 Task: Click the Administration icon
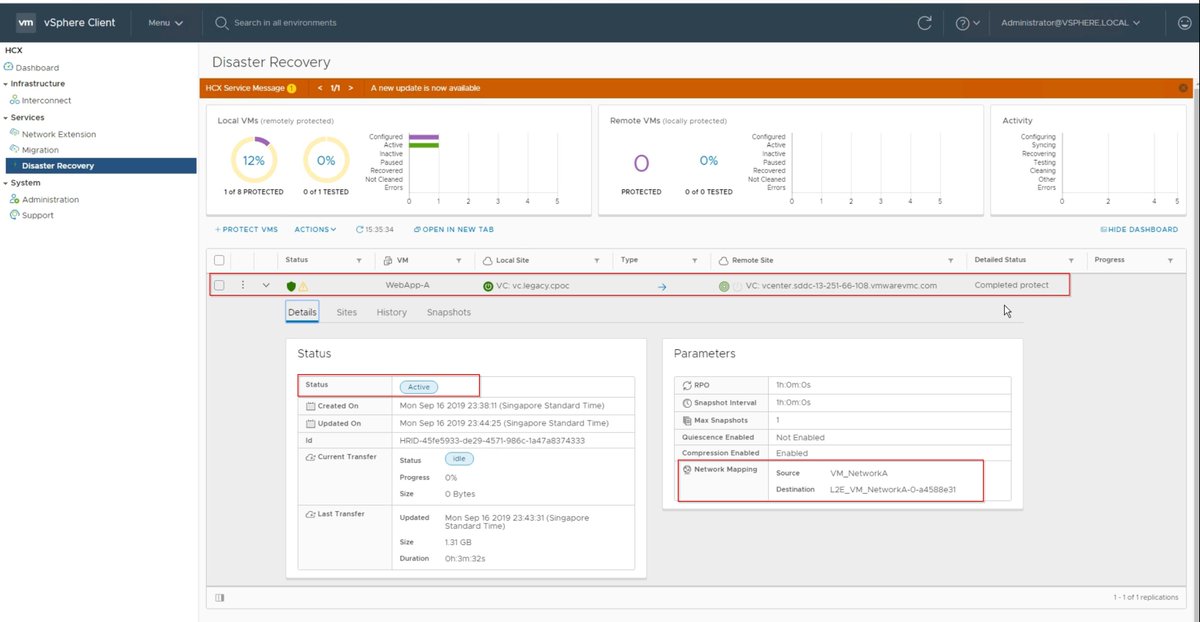point(14,199)
